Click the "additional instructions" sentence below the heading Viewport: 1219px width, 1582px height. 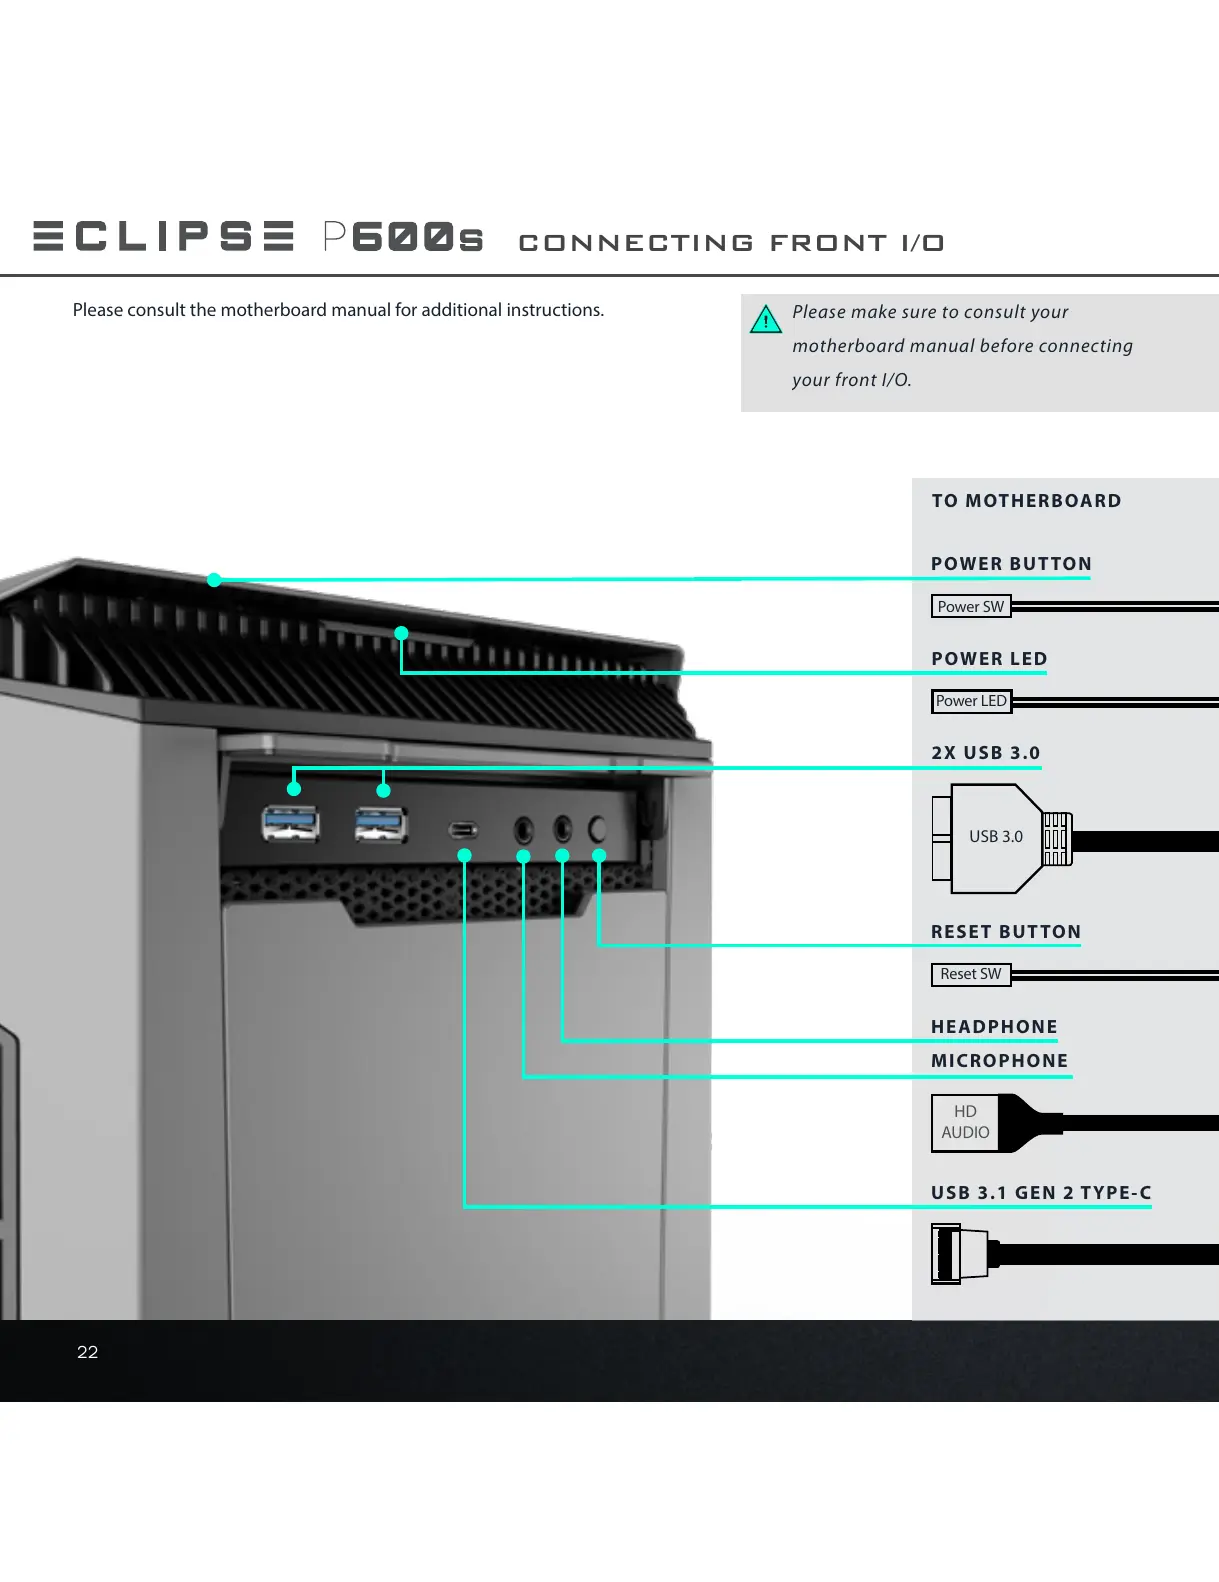pos(338,310)
